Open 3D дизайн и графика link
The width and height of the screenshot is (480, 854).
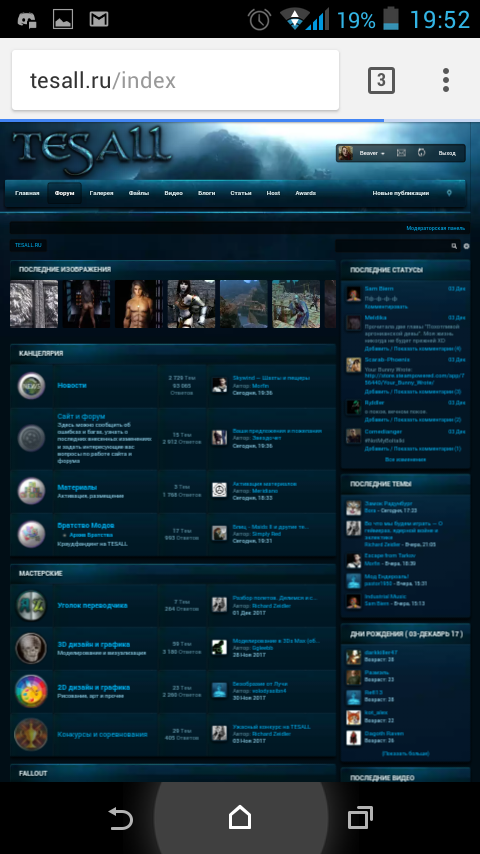point(94,644)
